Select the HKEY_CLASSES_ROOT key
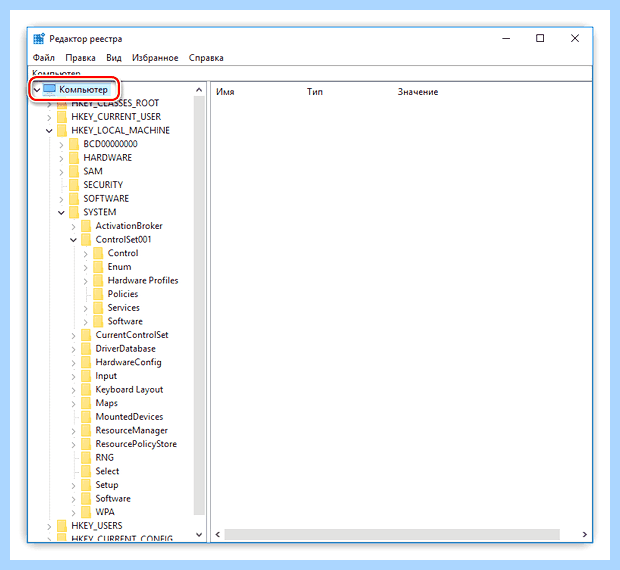 click(115, 104)
